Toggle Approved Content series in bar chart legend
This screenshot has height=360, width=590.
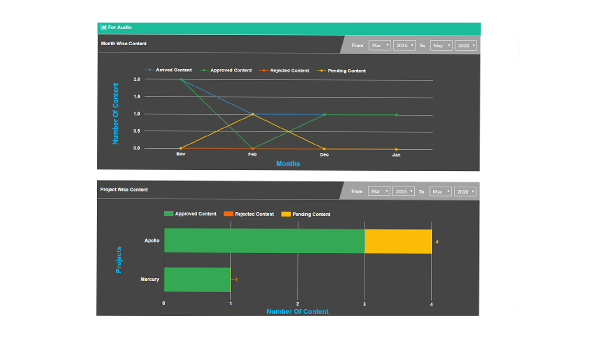tap(190, 214)
